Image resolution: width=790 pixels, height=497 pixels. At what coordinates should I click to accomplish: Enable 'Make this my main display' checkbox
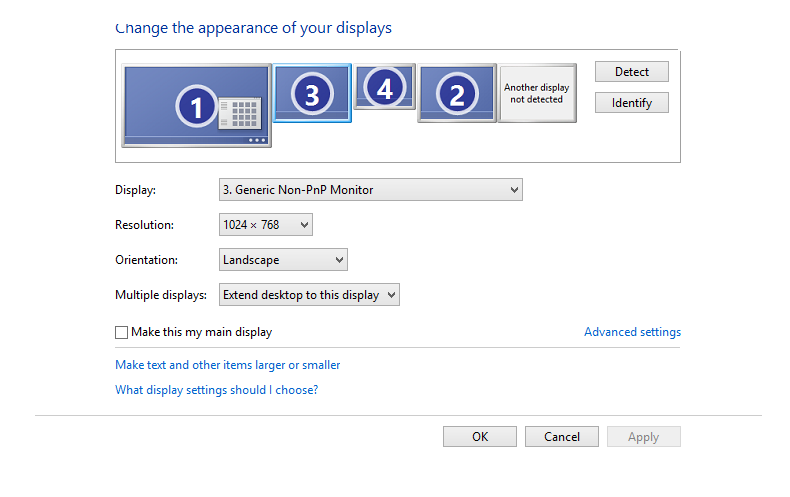pos(121,332)
